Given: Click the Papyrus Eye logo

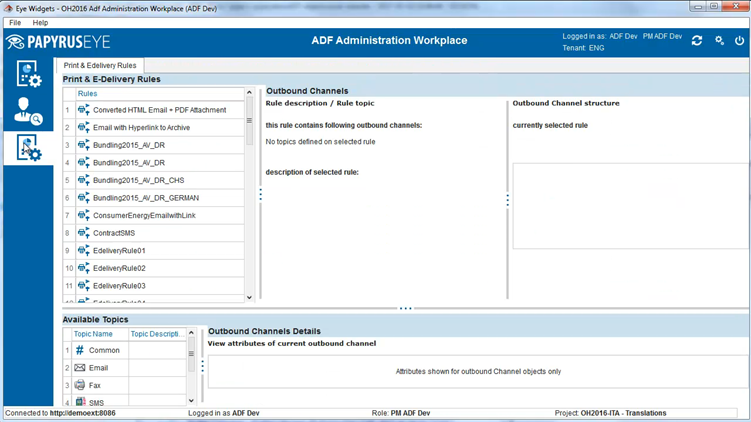Looking at the screenshot, I should [58, 42].
